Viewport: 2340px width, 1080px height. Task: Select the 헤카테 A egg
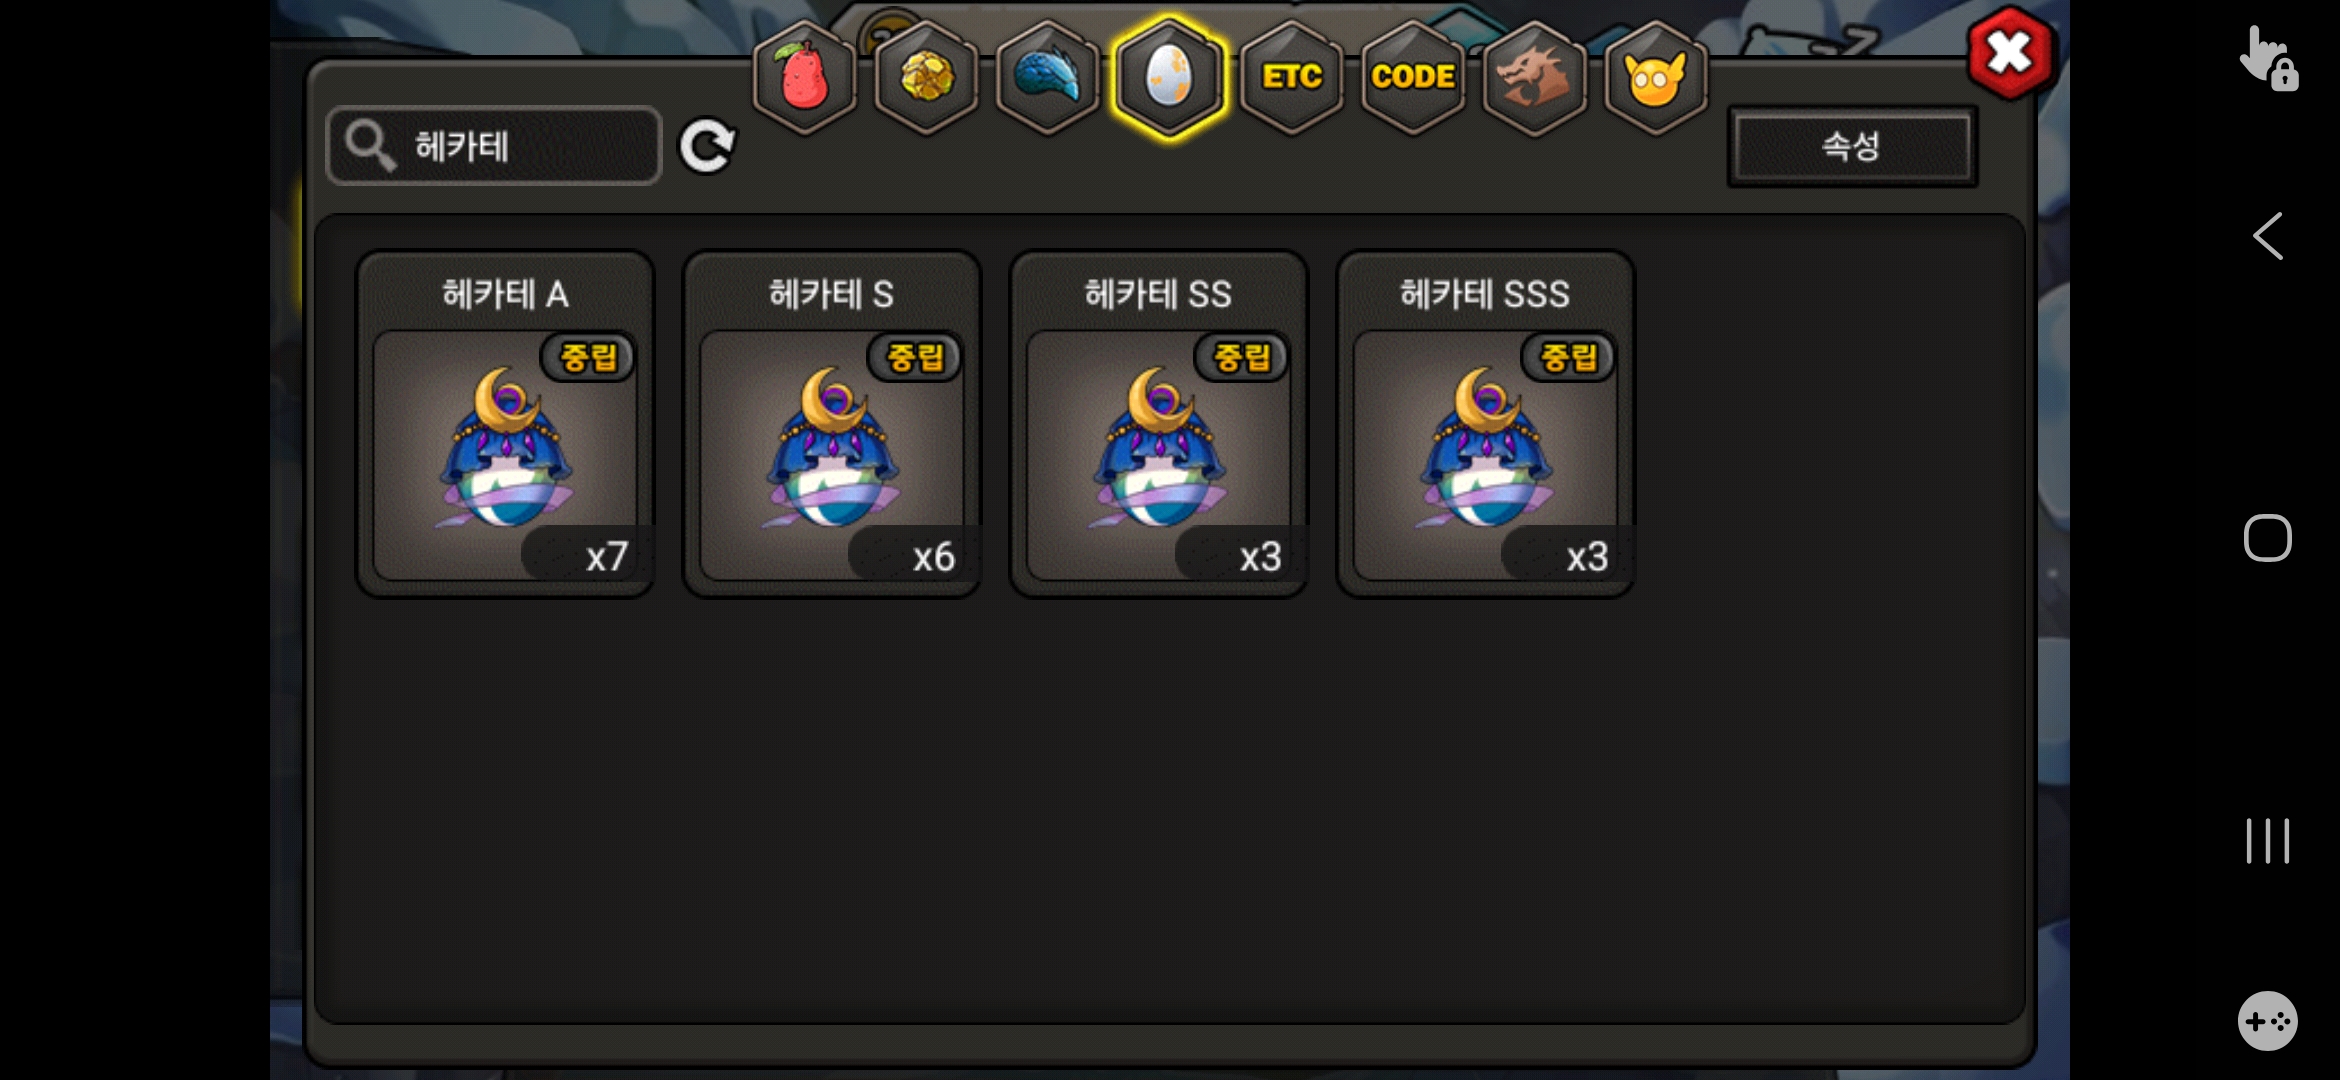[x=505, y=424]
